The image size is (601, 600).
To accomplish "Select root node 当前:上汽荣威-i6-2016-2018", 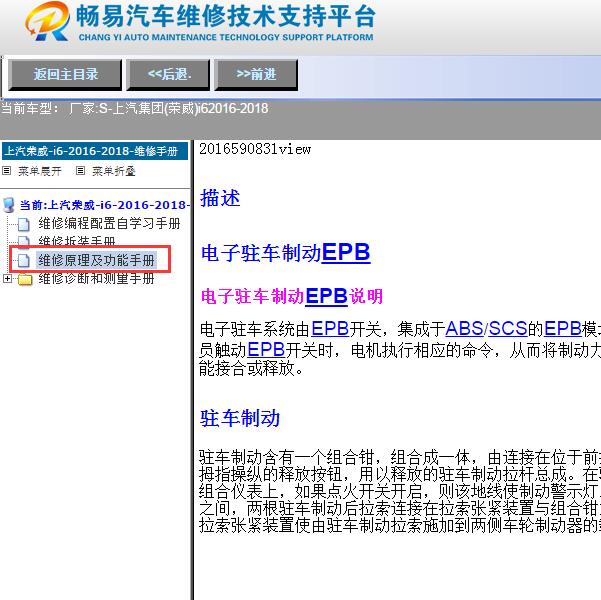I will (x=105, y=205).
